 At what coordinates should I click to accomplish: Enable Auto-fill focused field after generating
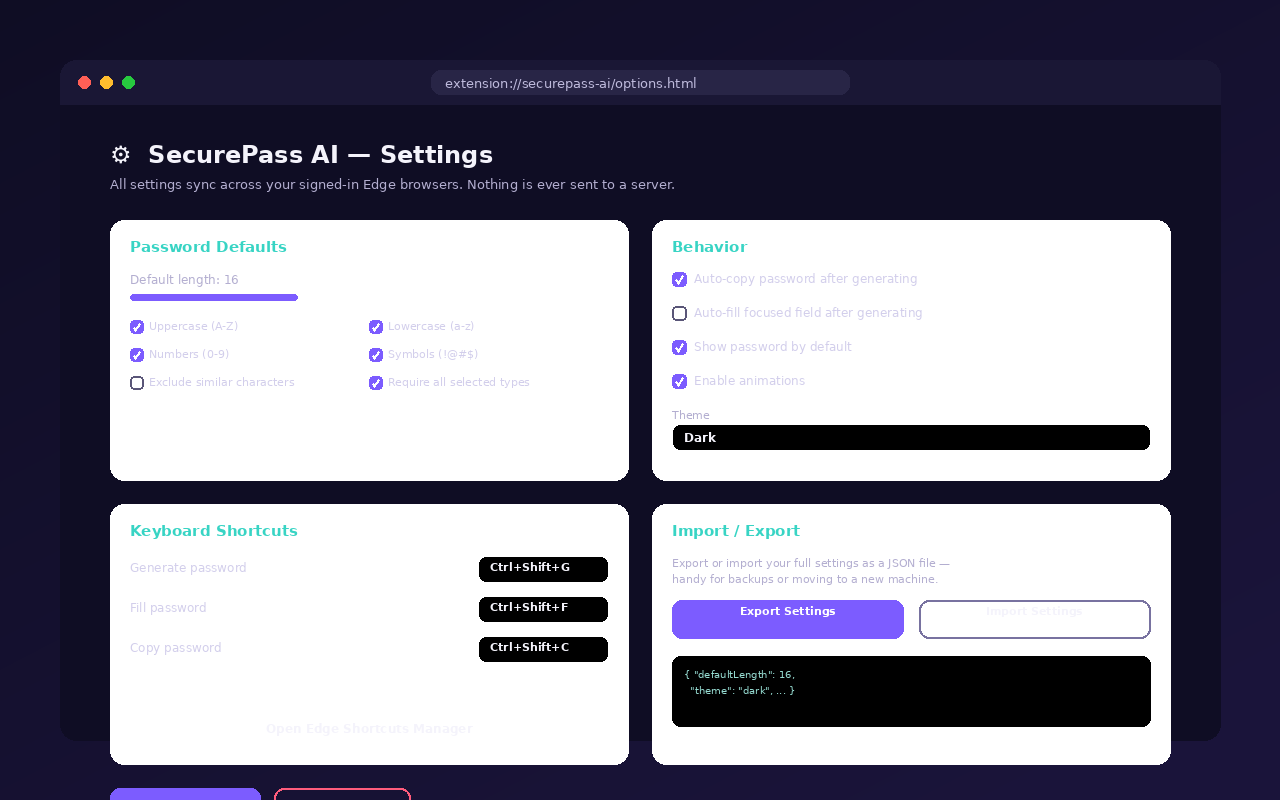click(x=680, y=314)
